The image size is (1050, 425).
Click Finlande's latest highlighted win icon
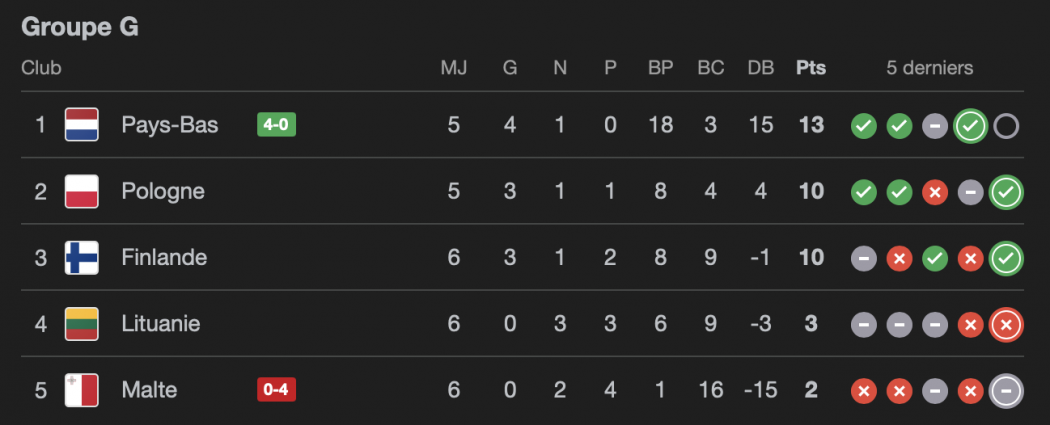[1006, 259]
